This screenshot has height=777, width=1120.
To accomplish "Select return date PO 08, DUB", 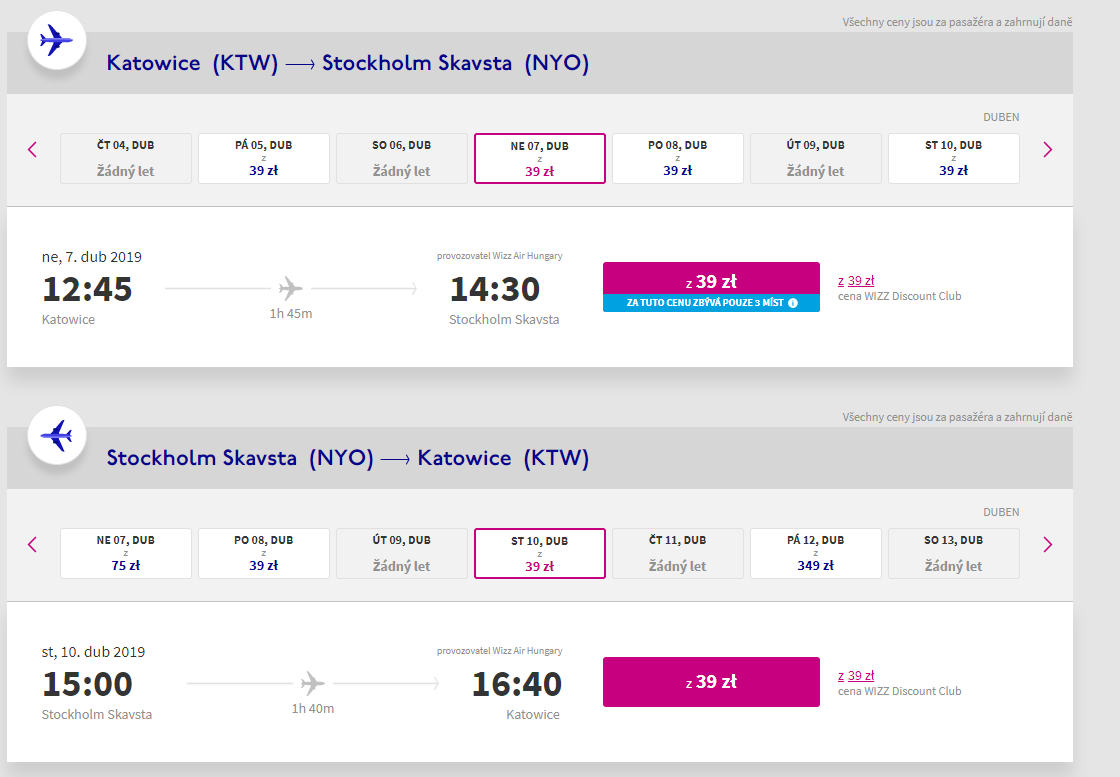I will click(264, 554).
